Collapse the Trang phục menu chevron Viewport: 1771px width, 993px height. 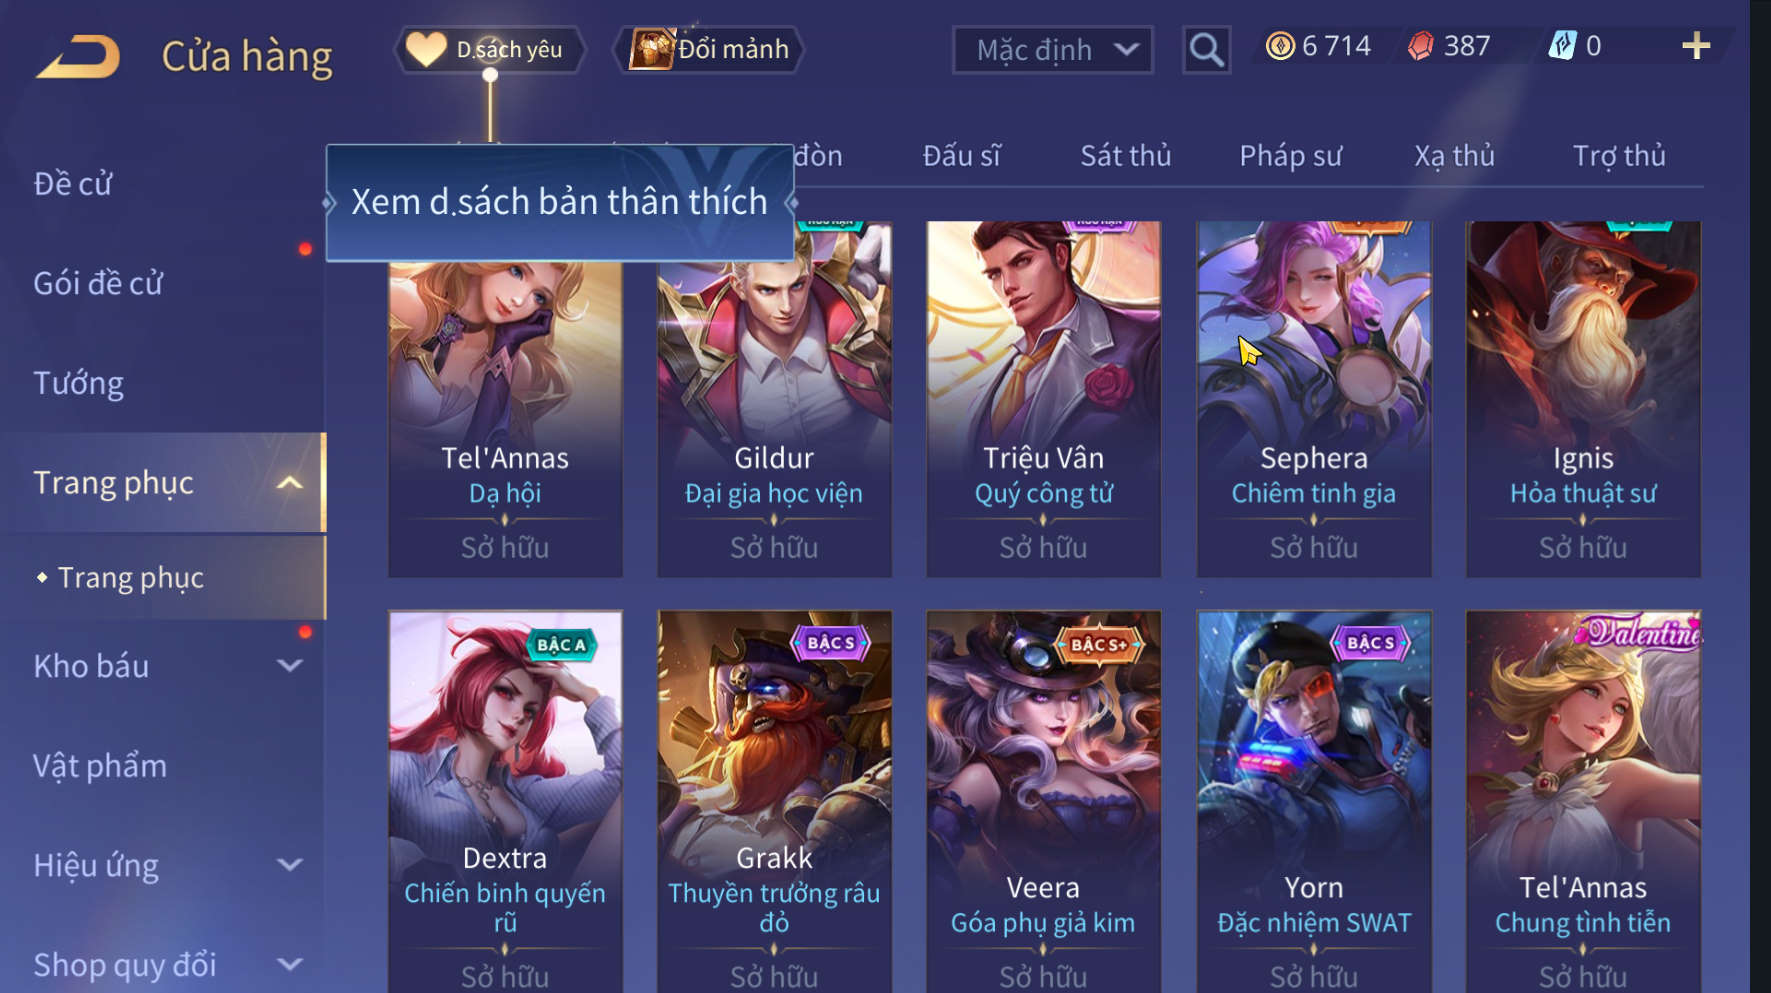(290, 483)
